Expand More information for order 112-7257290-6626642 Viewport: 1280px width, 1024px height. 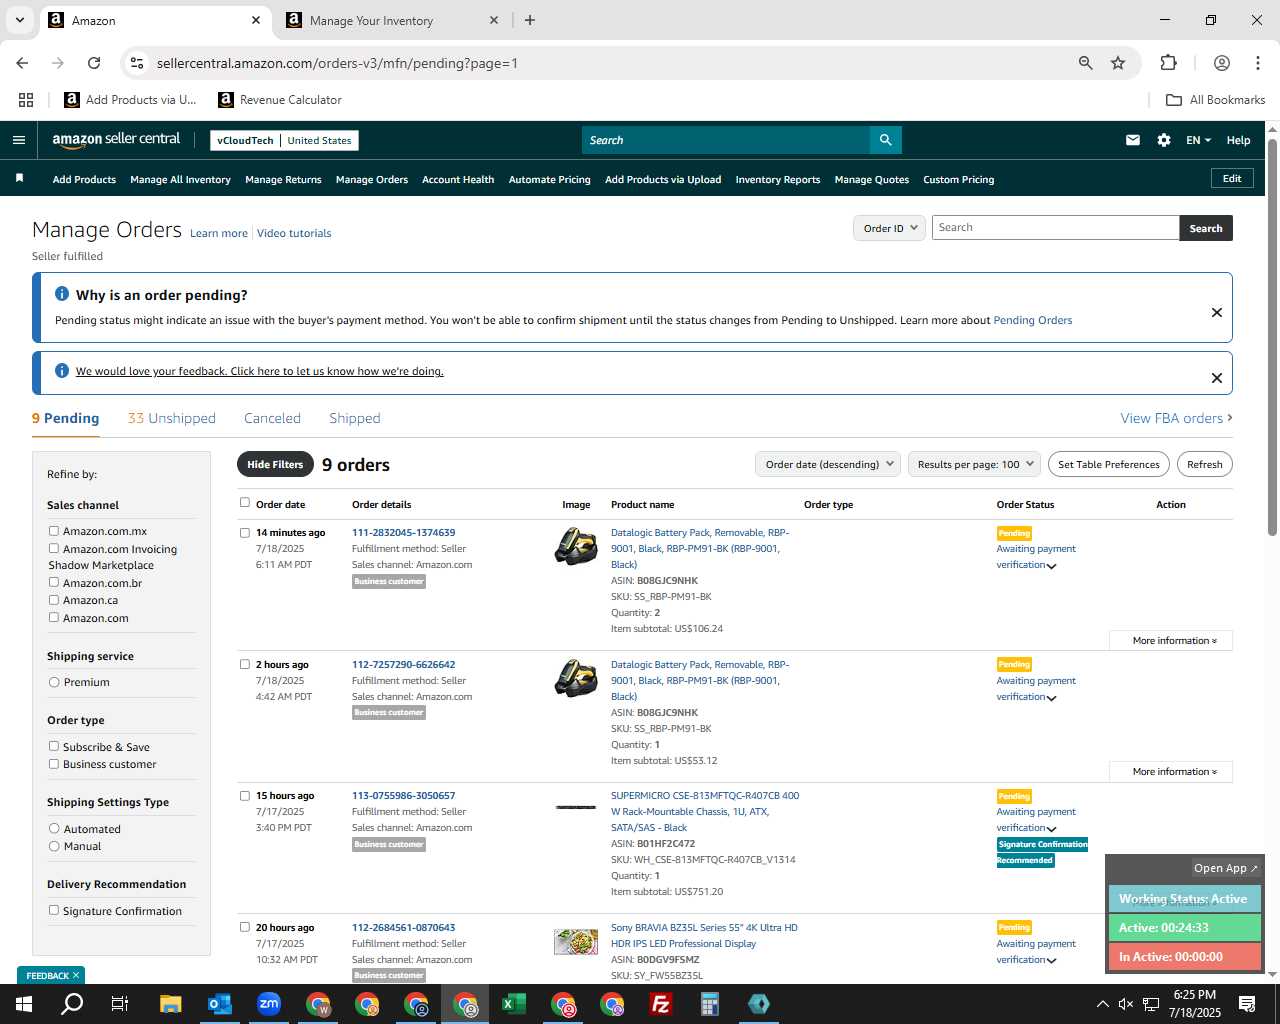(1171, 772)
